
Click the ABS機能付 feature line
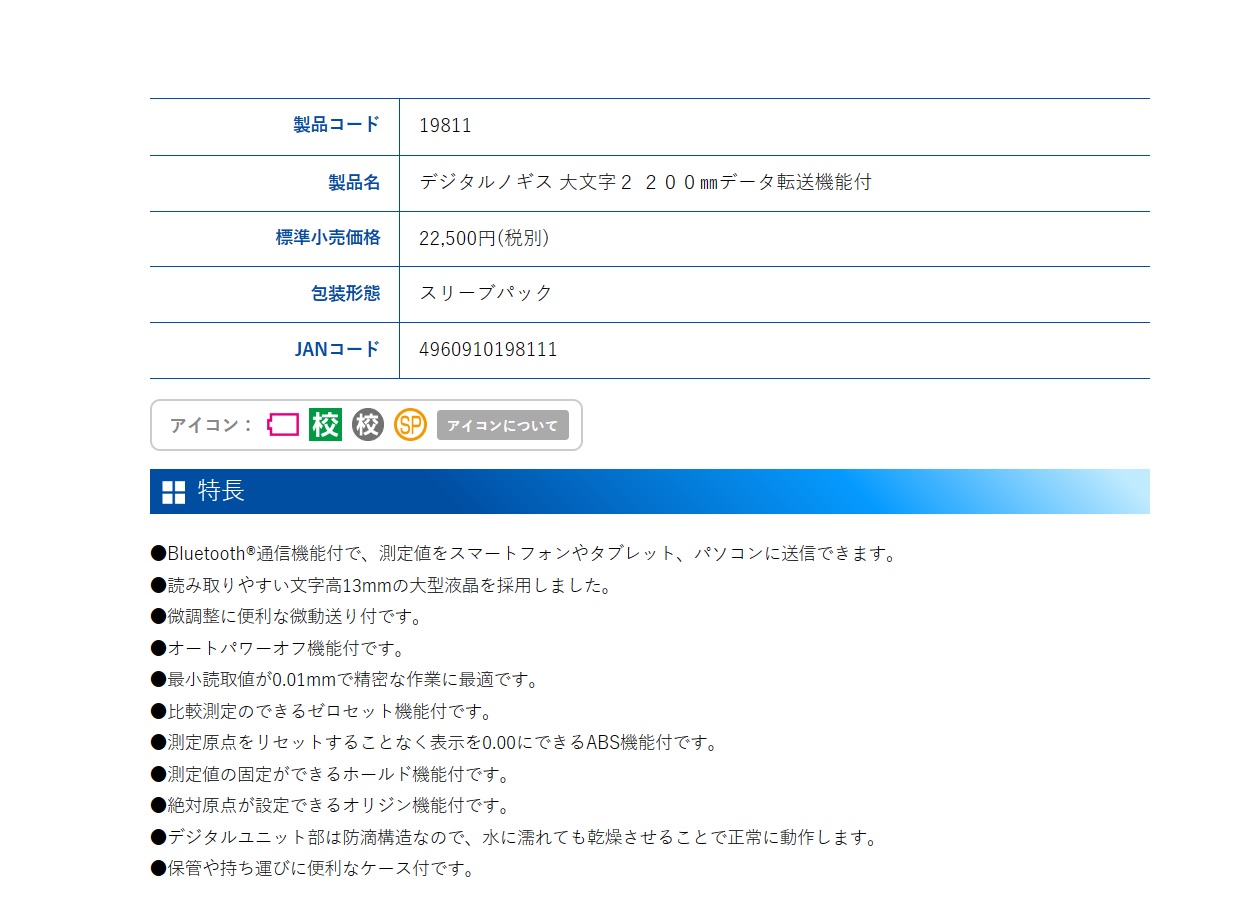434,743
